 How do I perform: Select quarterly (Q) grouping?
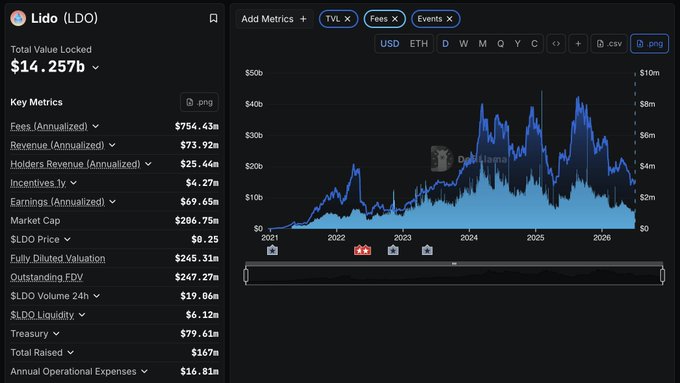click(500, 44)
